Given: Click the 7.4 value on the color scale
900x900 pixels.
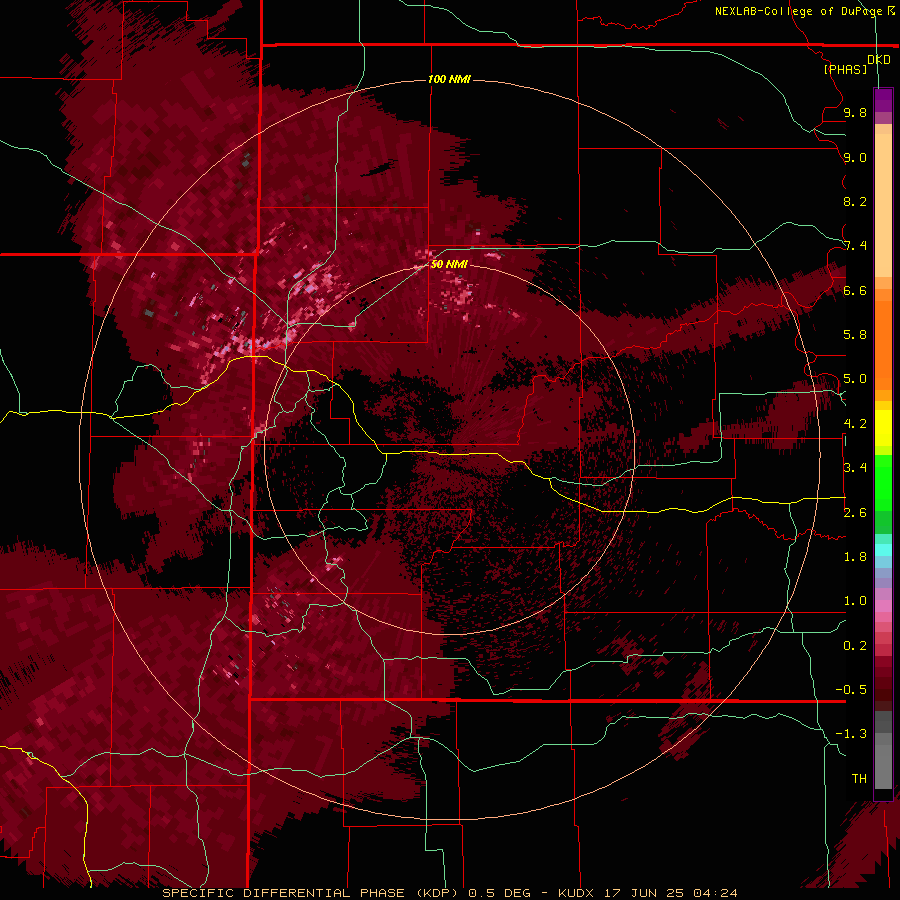Looking at the screenshot, I should point(855,246).
